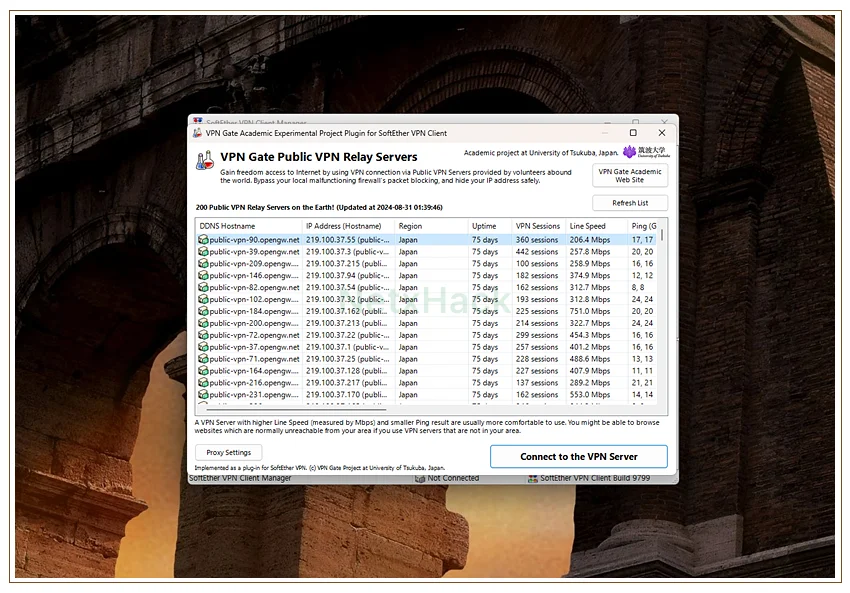Image resolution: width=850 pixels, height=593 pixels.
Task: Select IP address 219.100.37.55 cell
Action: coord(347,240)
